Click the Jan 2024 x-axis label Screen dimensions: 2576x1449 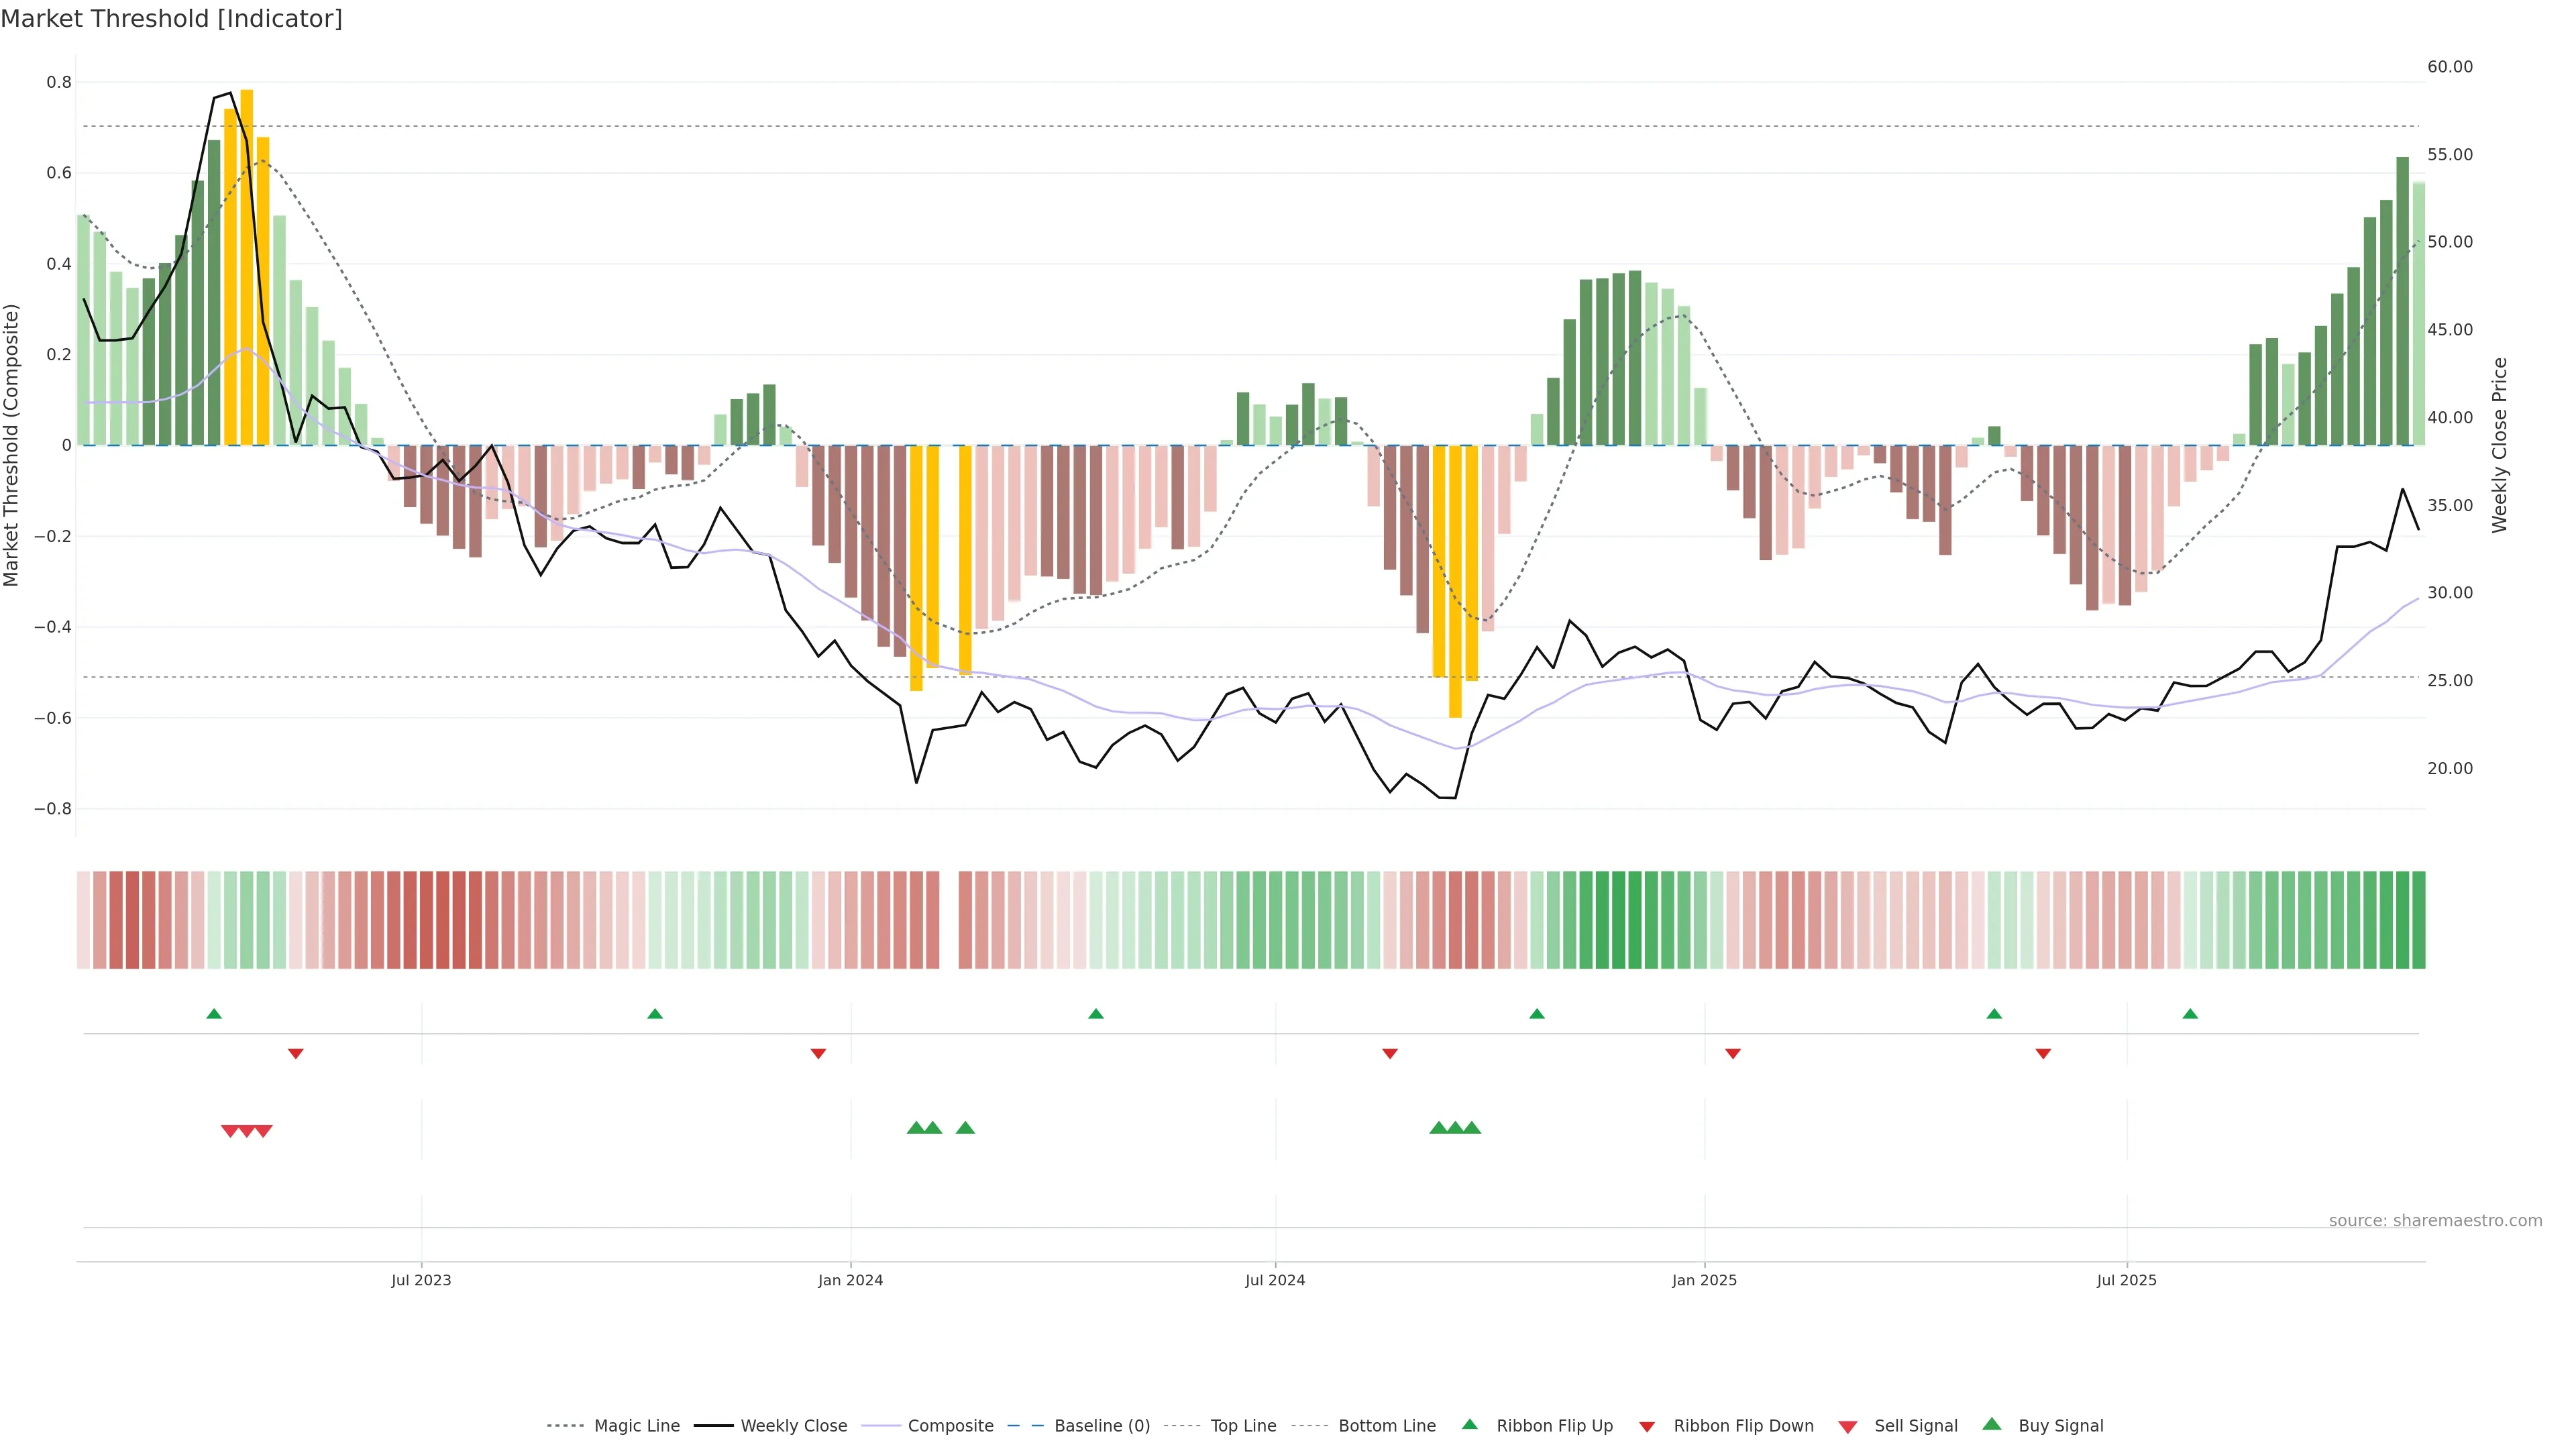click(850, 1280)
